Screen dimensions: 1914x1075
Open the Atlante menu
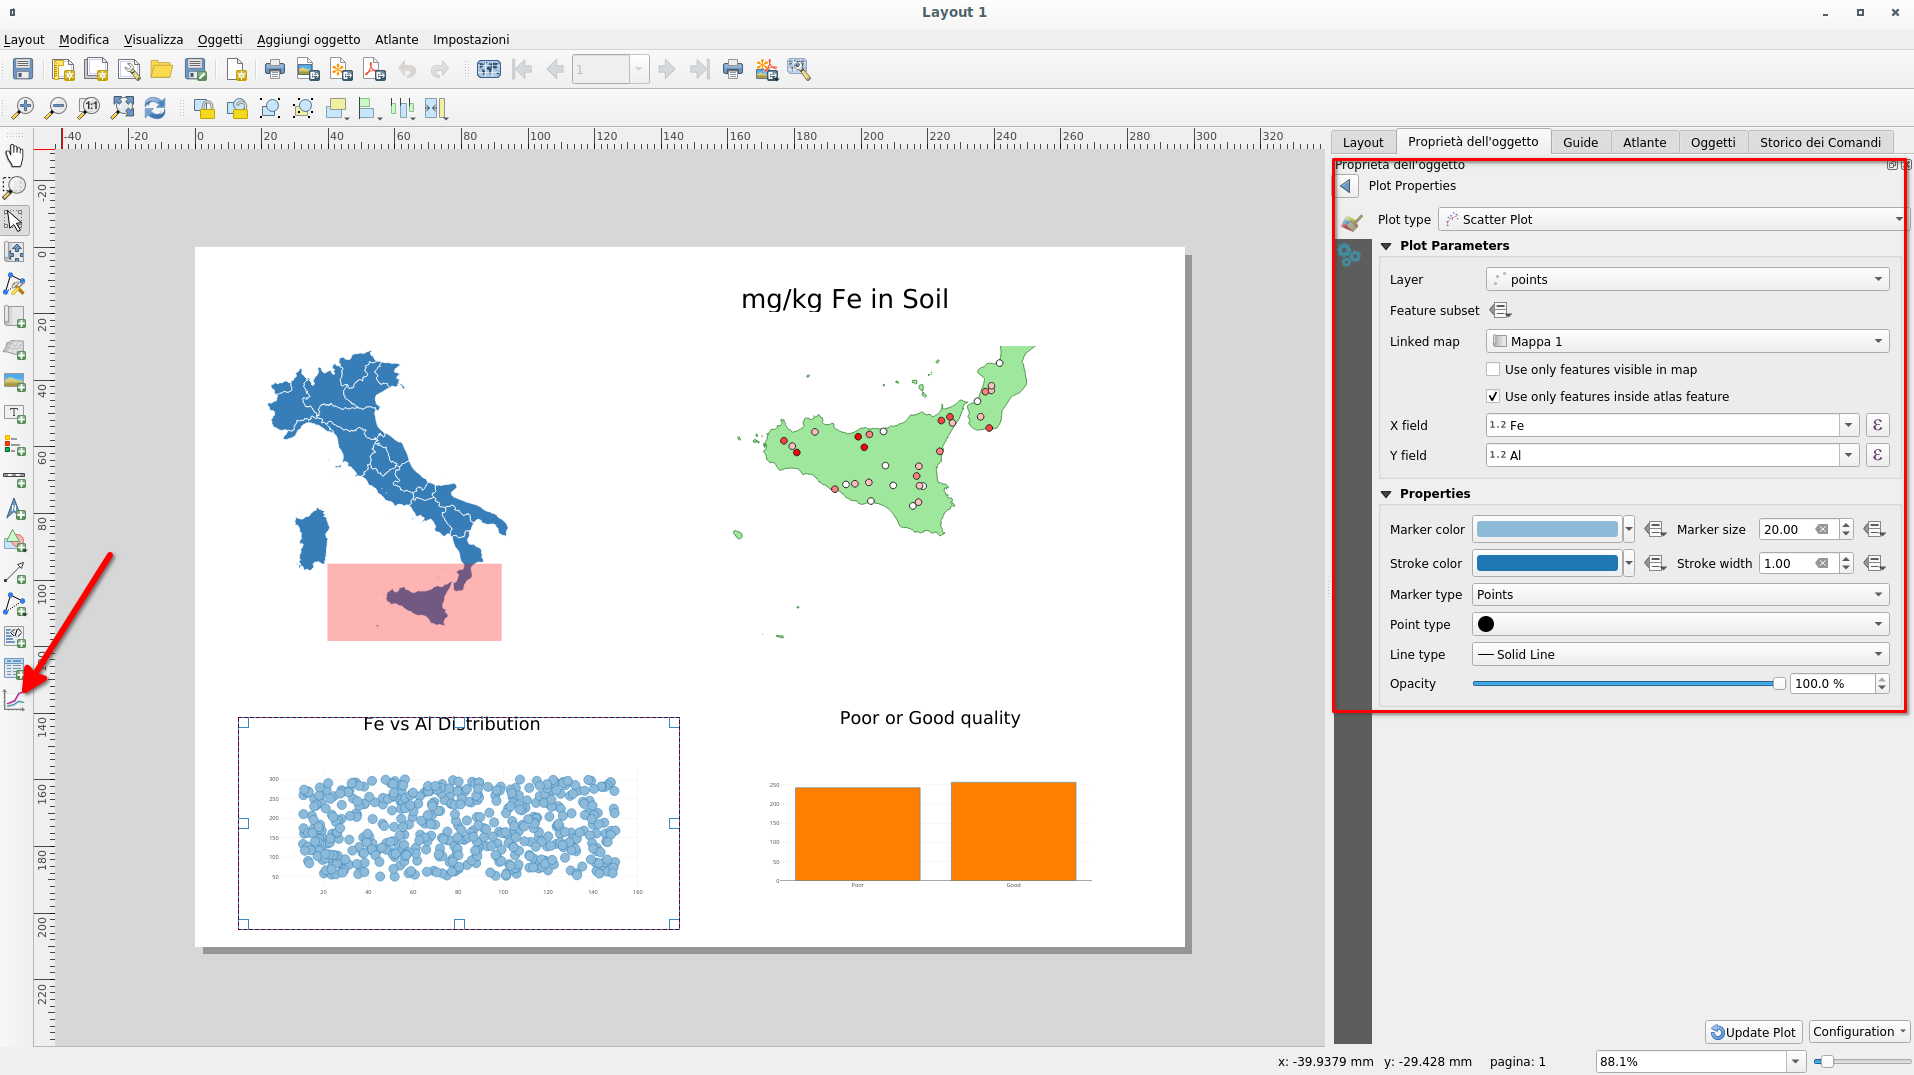click(396, 39)
